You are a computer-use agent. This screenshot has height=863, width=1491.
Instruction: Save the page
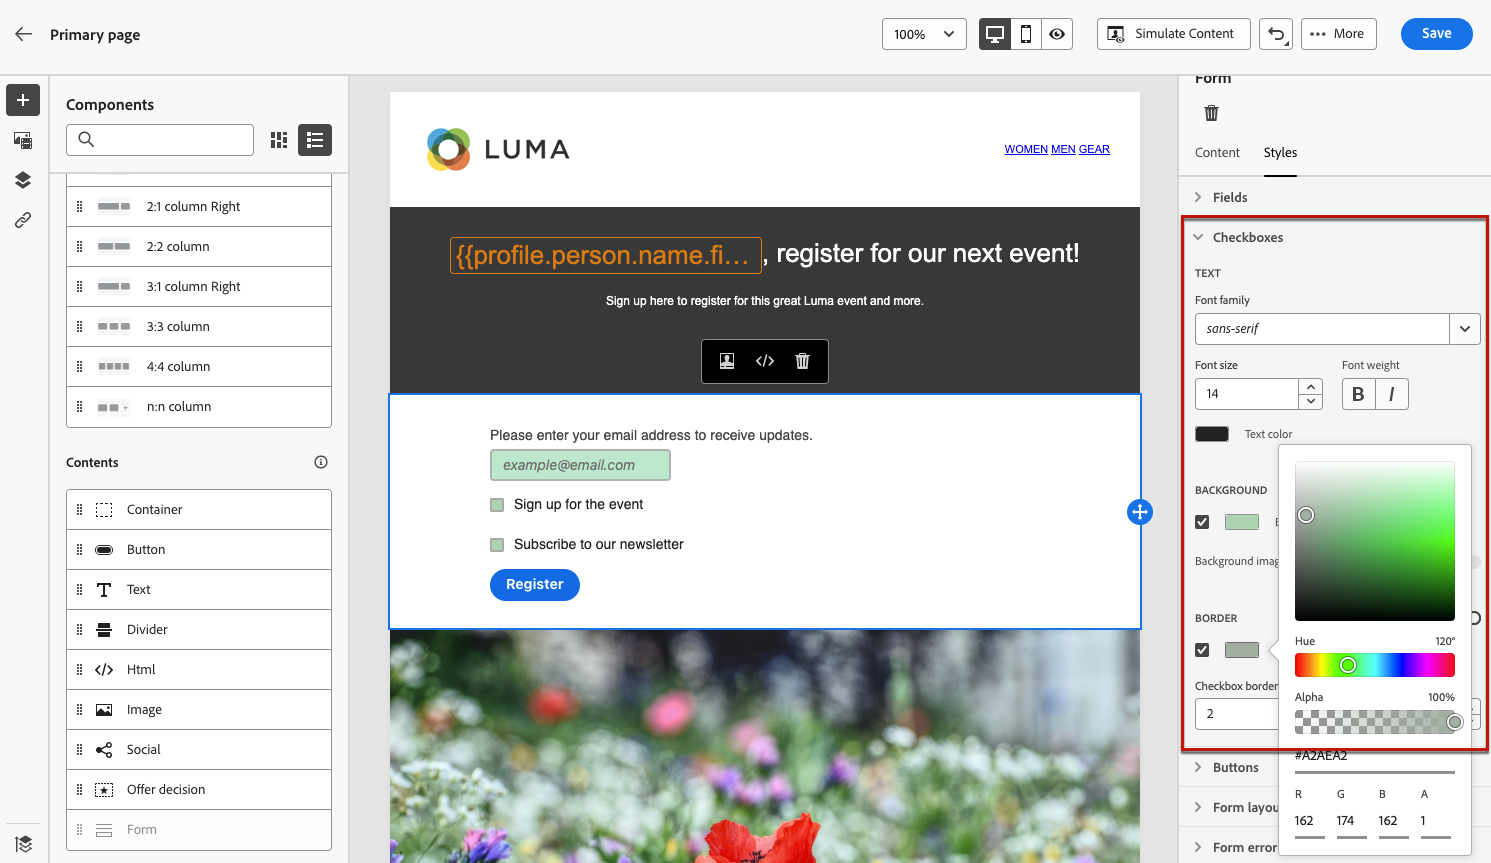click(x=1436, y=34)
